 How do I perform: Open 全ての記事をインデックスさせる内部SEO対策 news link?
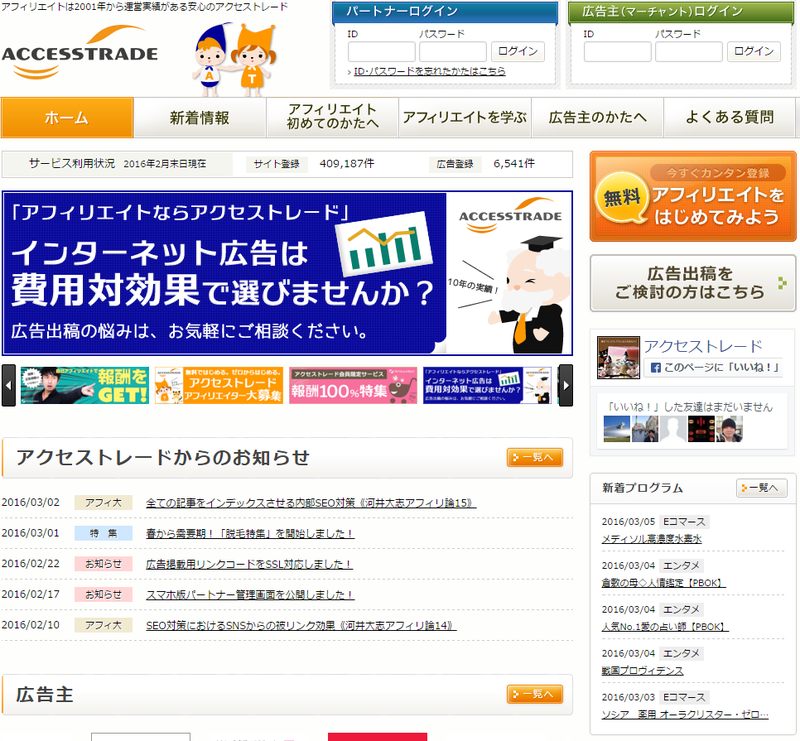311,503
